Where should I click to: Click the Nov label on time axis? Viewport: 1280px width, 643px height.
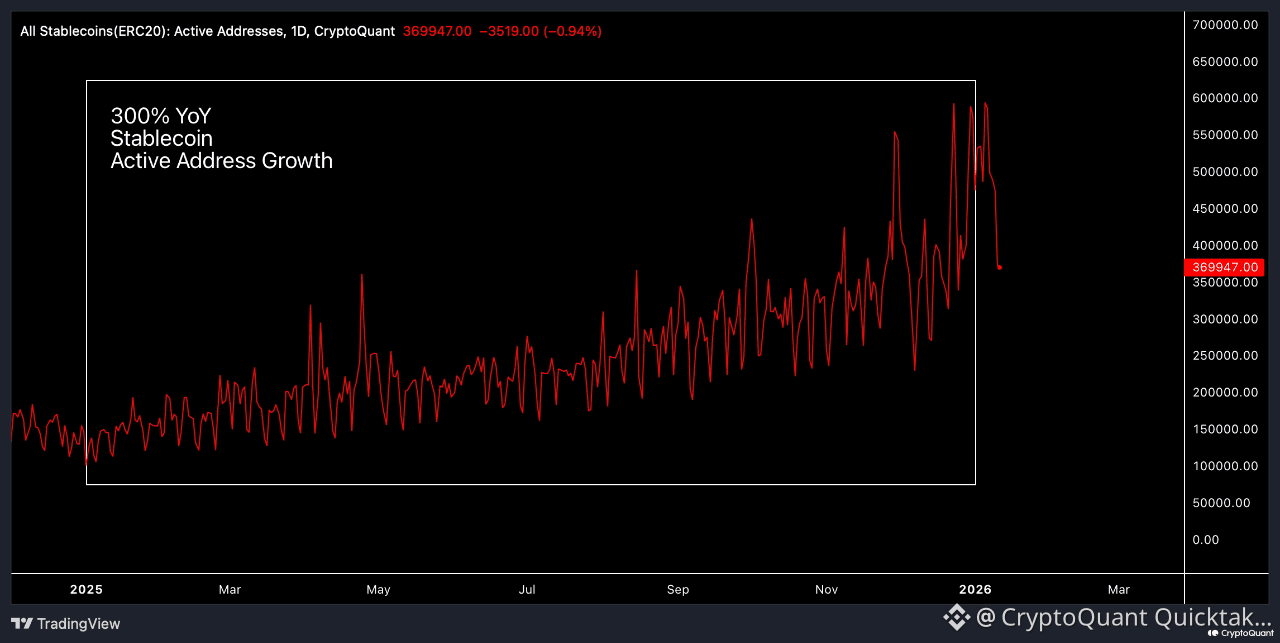tap(826, 590)
